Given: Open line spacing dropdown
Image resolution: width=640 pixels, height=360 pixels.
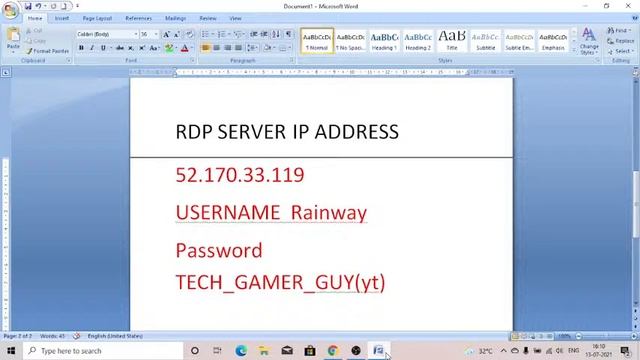Looking at the screenshot, I should [x=252, y=48].
